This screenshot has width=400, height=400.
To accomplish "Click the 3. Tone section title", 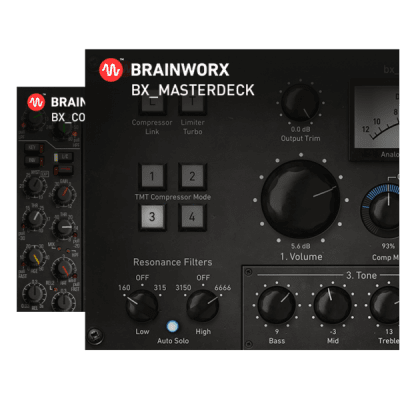I will click(x=361, y=276).
